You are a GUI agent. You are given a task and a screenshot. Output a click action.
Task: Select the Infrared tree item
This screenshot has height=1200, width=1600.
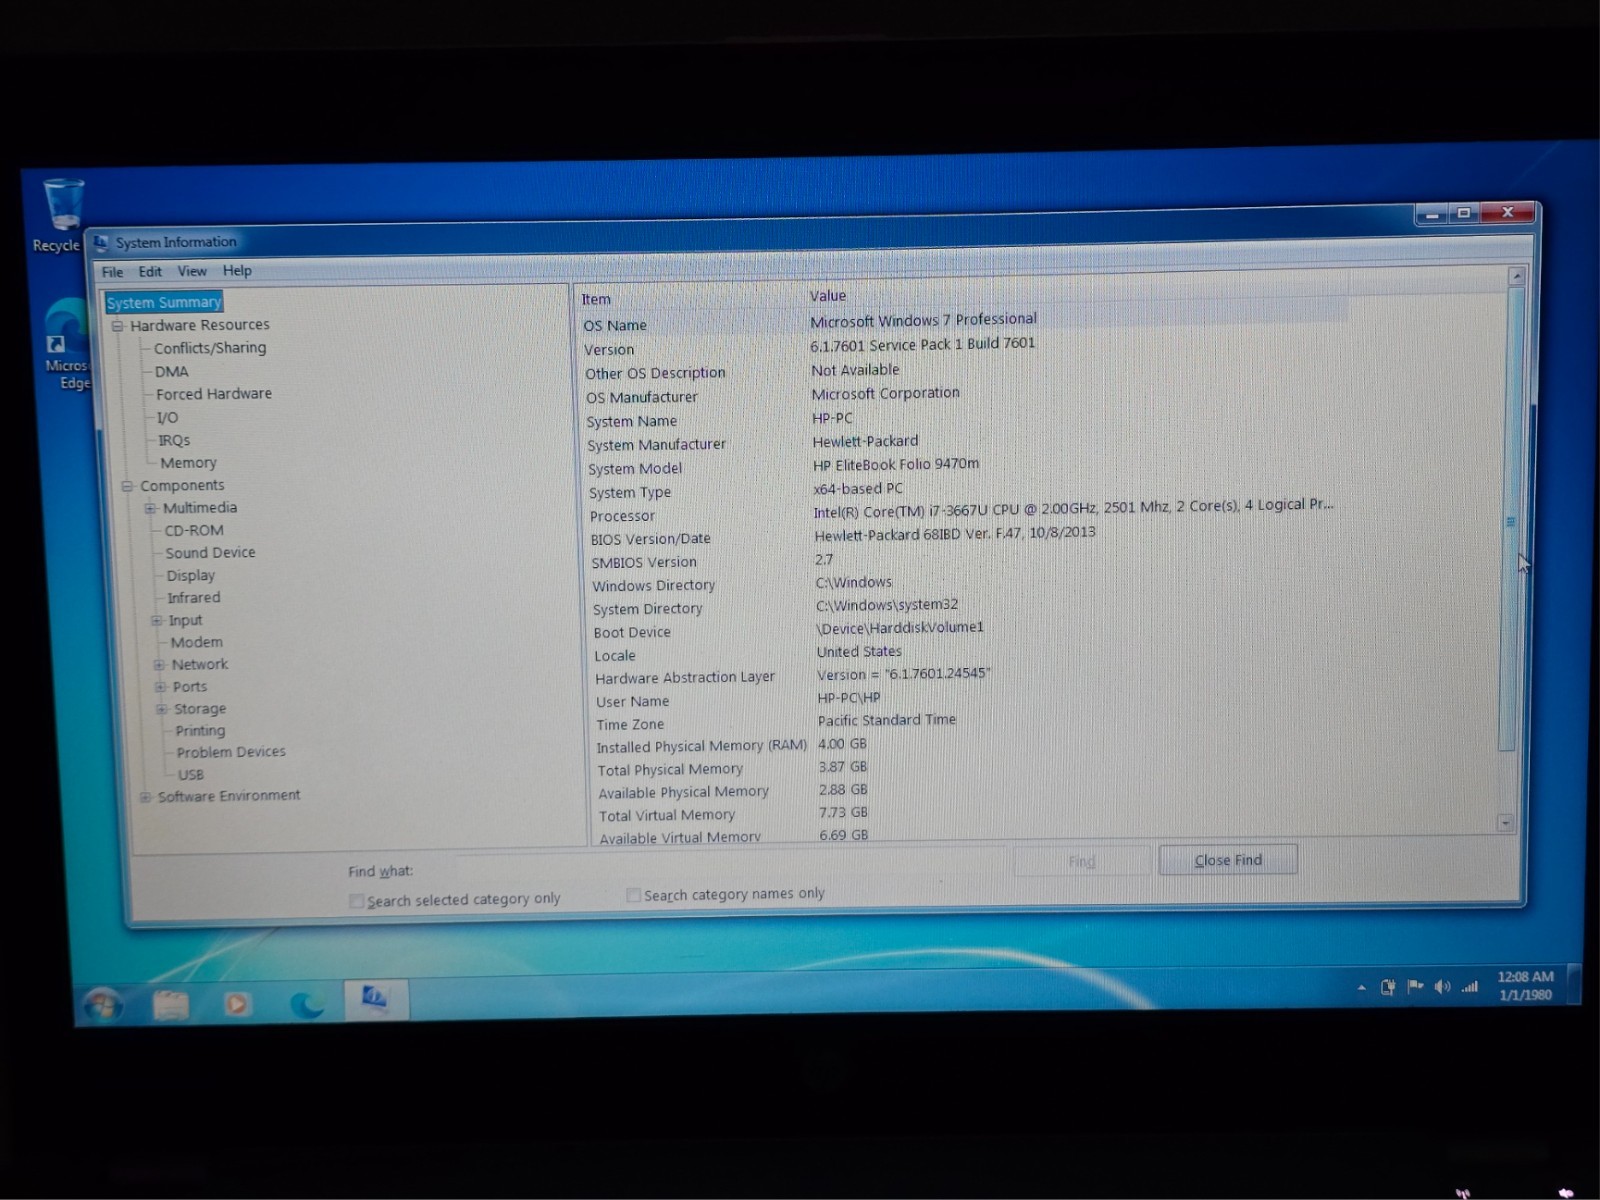(x=194, y=598)
